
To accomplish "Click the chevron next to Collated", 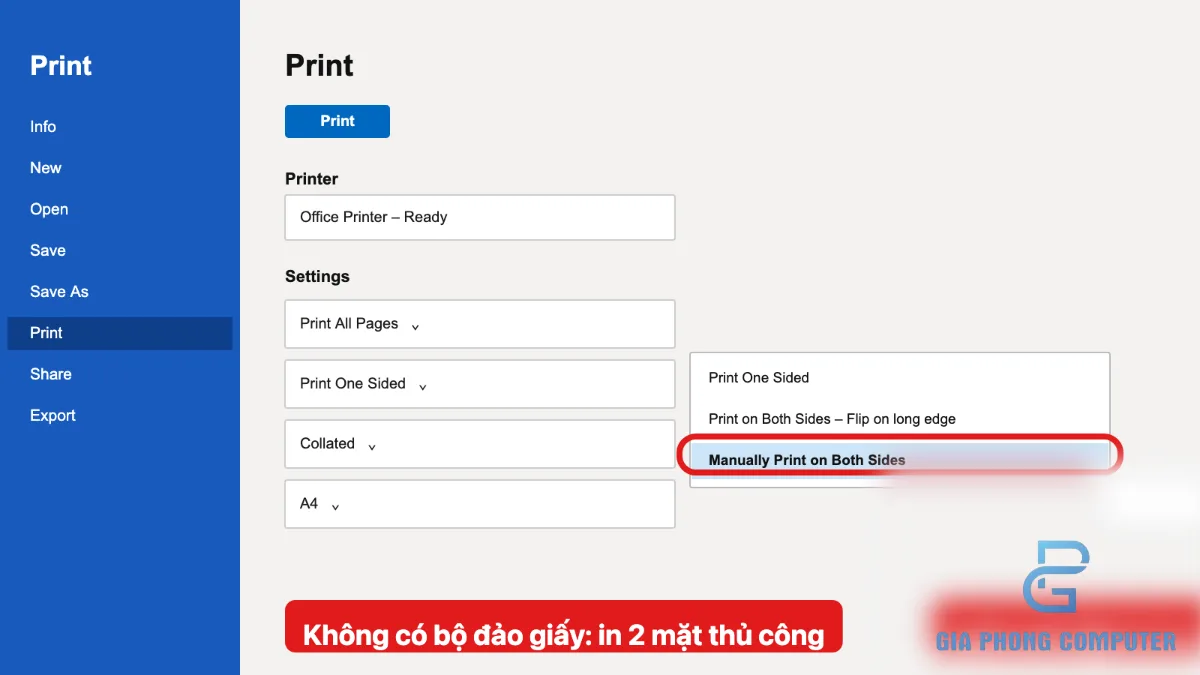I will coord(372,447).
